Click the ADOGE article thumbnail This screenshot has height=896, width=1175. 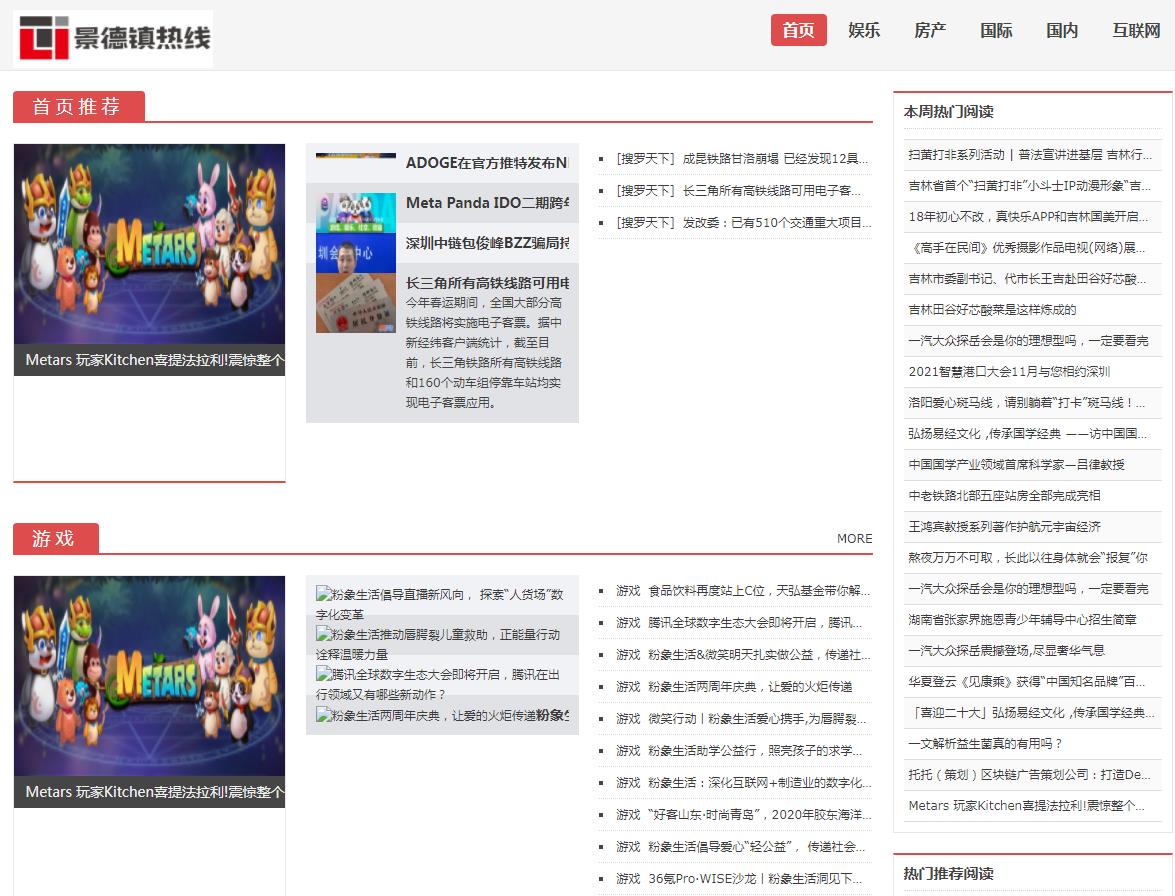click(x=356, y=156)
